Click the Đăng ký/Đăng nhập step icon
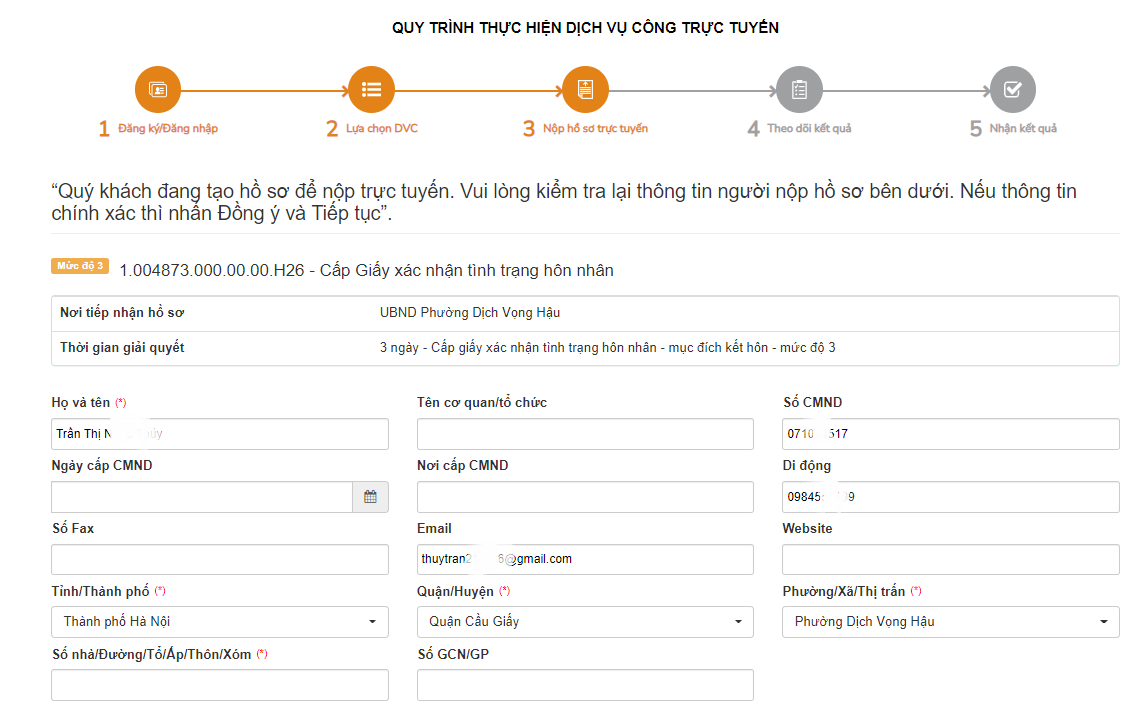 157,90
